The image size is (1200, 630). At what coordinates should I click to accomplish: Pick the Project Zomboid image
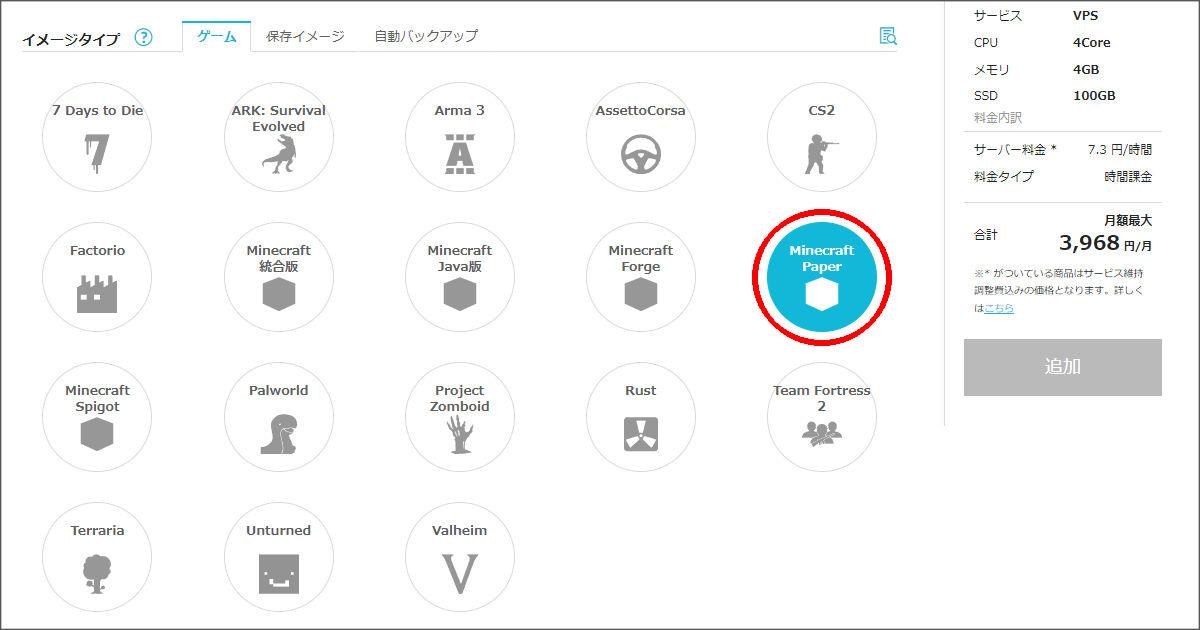[x=460, y=417]
